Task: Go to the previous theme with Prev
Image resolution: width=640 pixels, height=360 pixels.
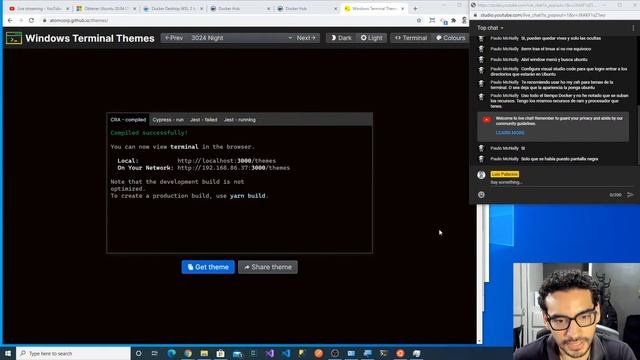Action: (x=174, y=38)
